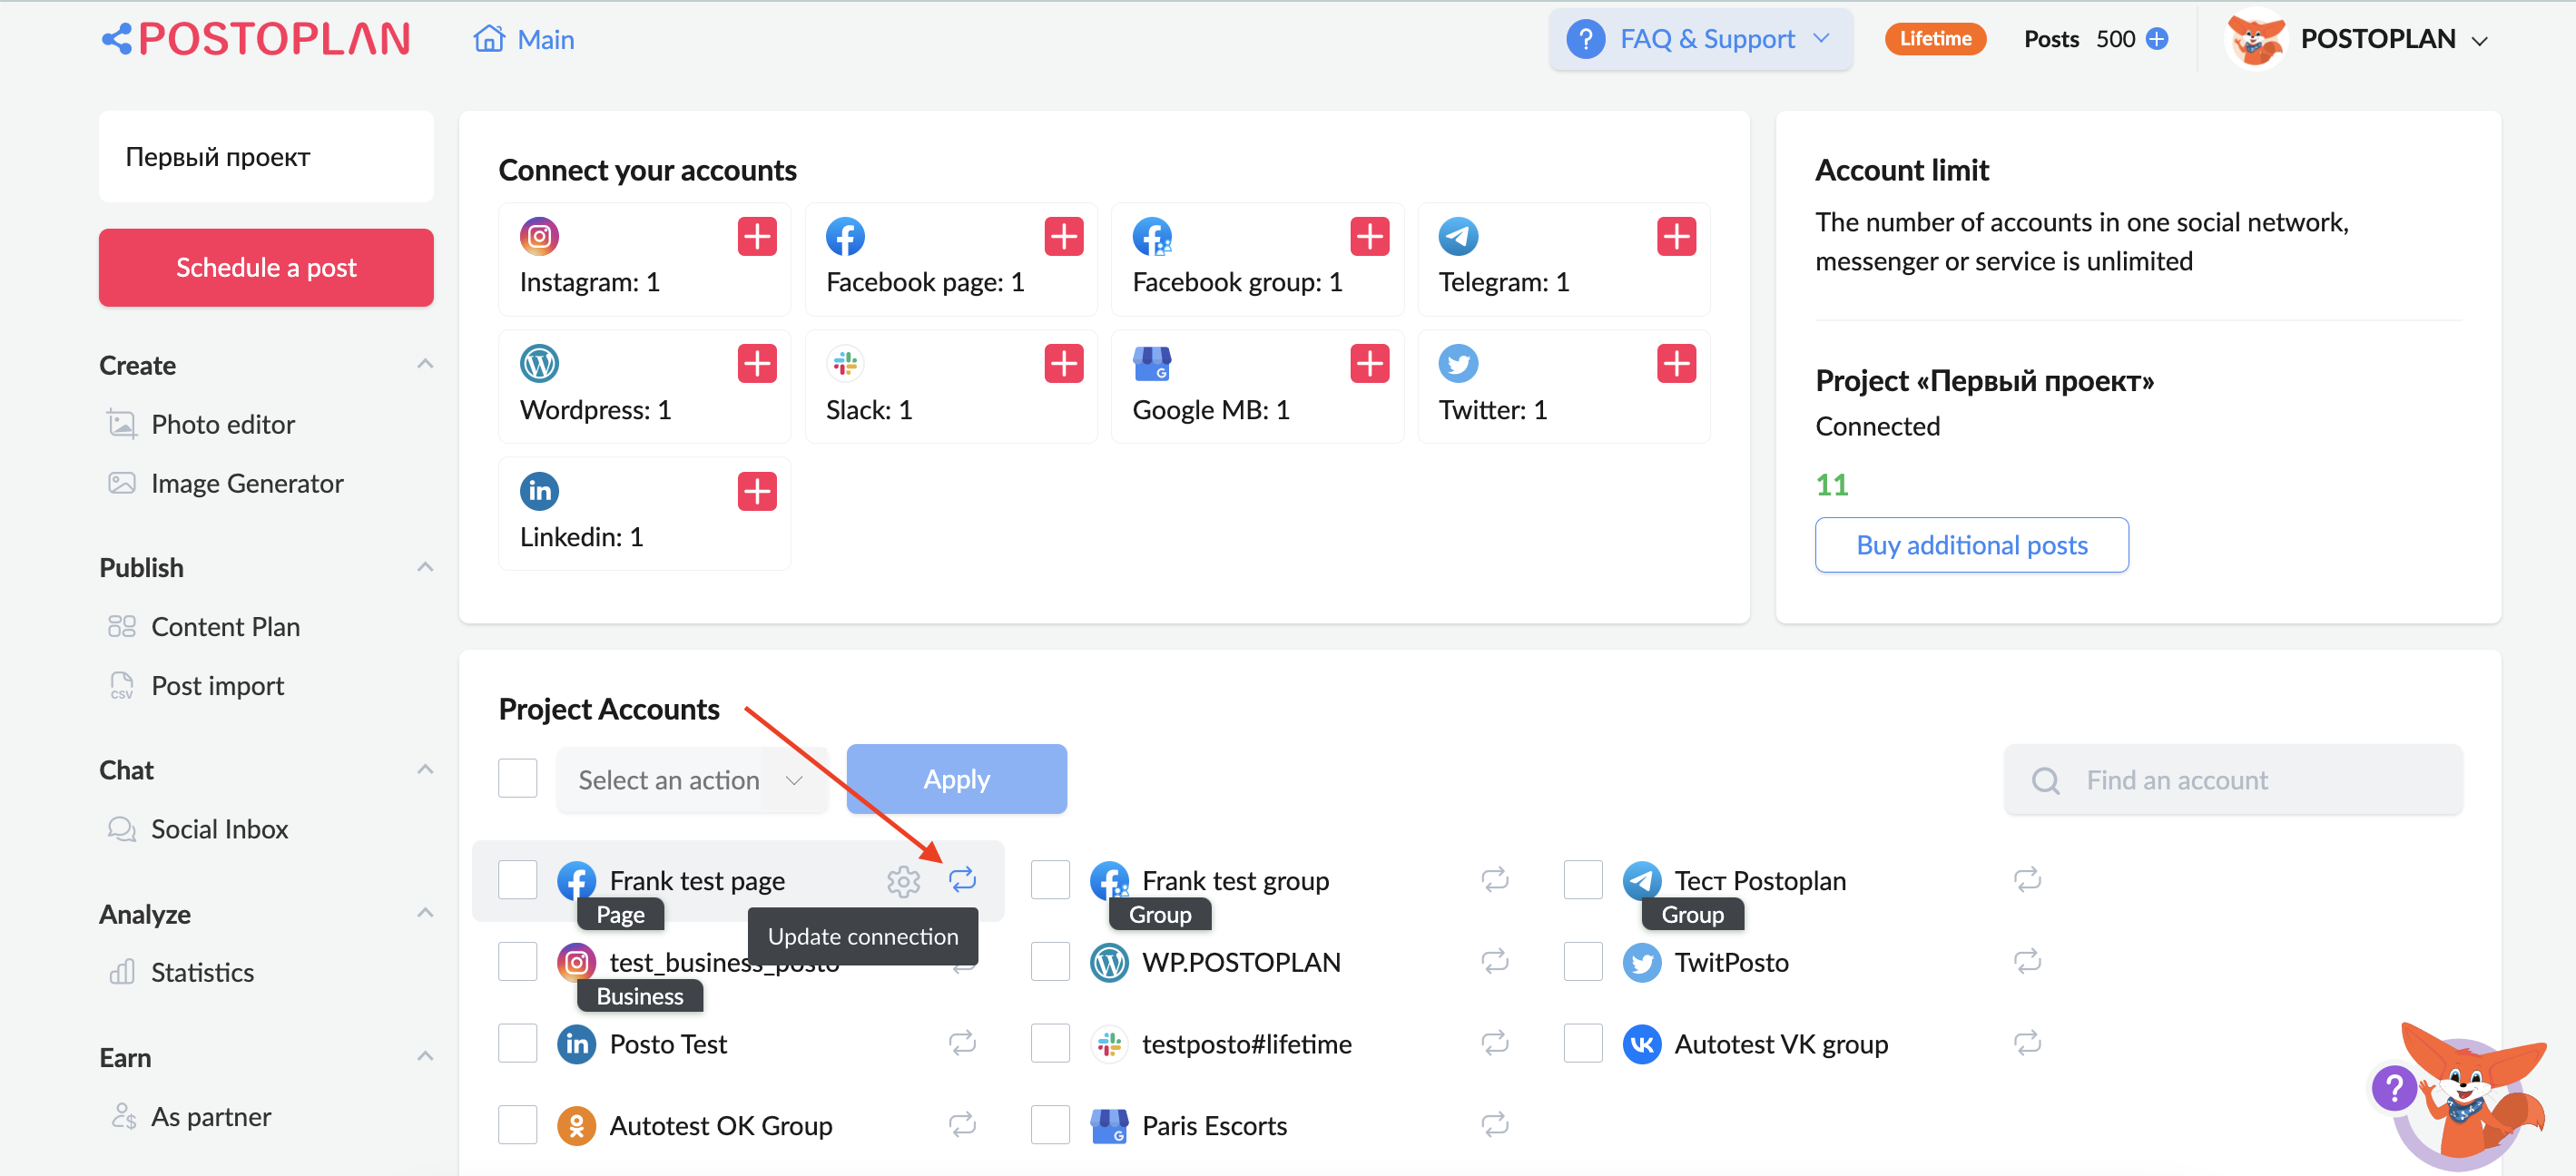Collapse the Publish sidebar section

click(x=425, y=567)
